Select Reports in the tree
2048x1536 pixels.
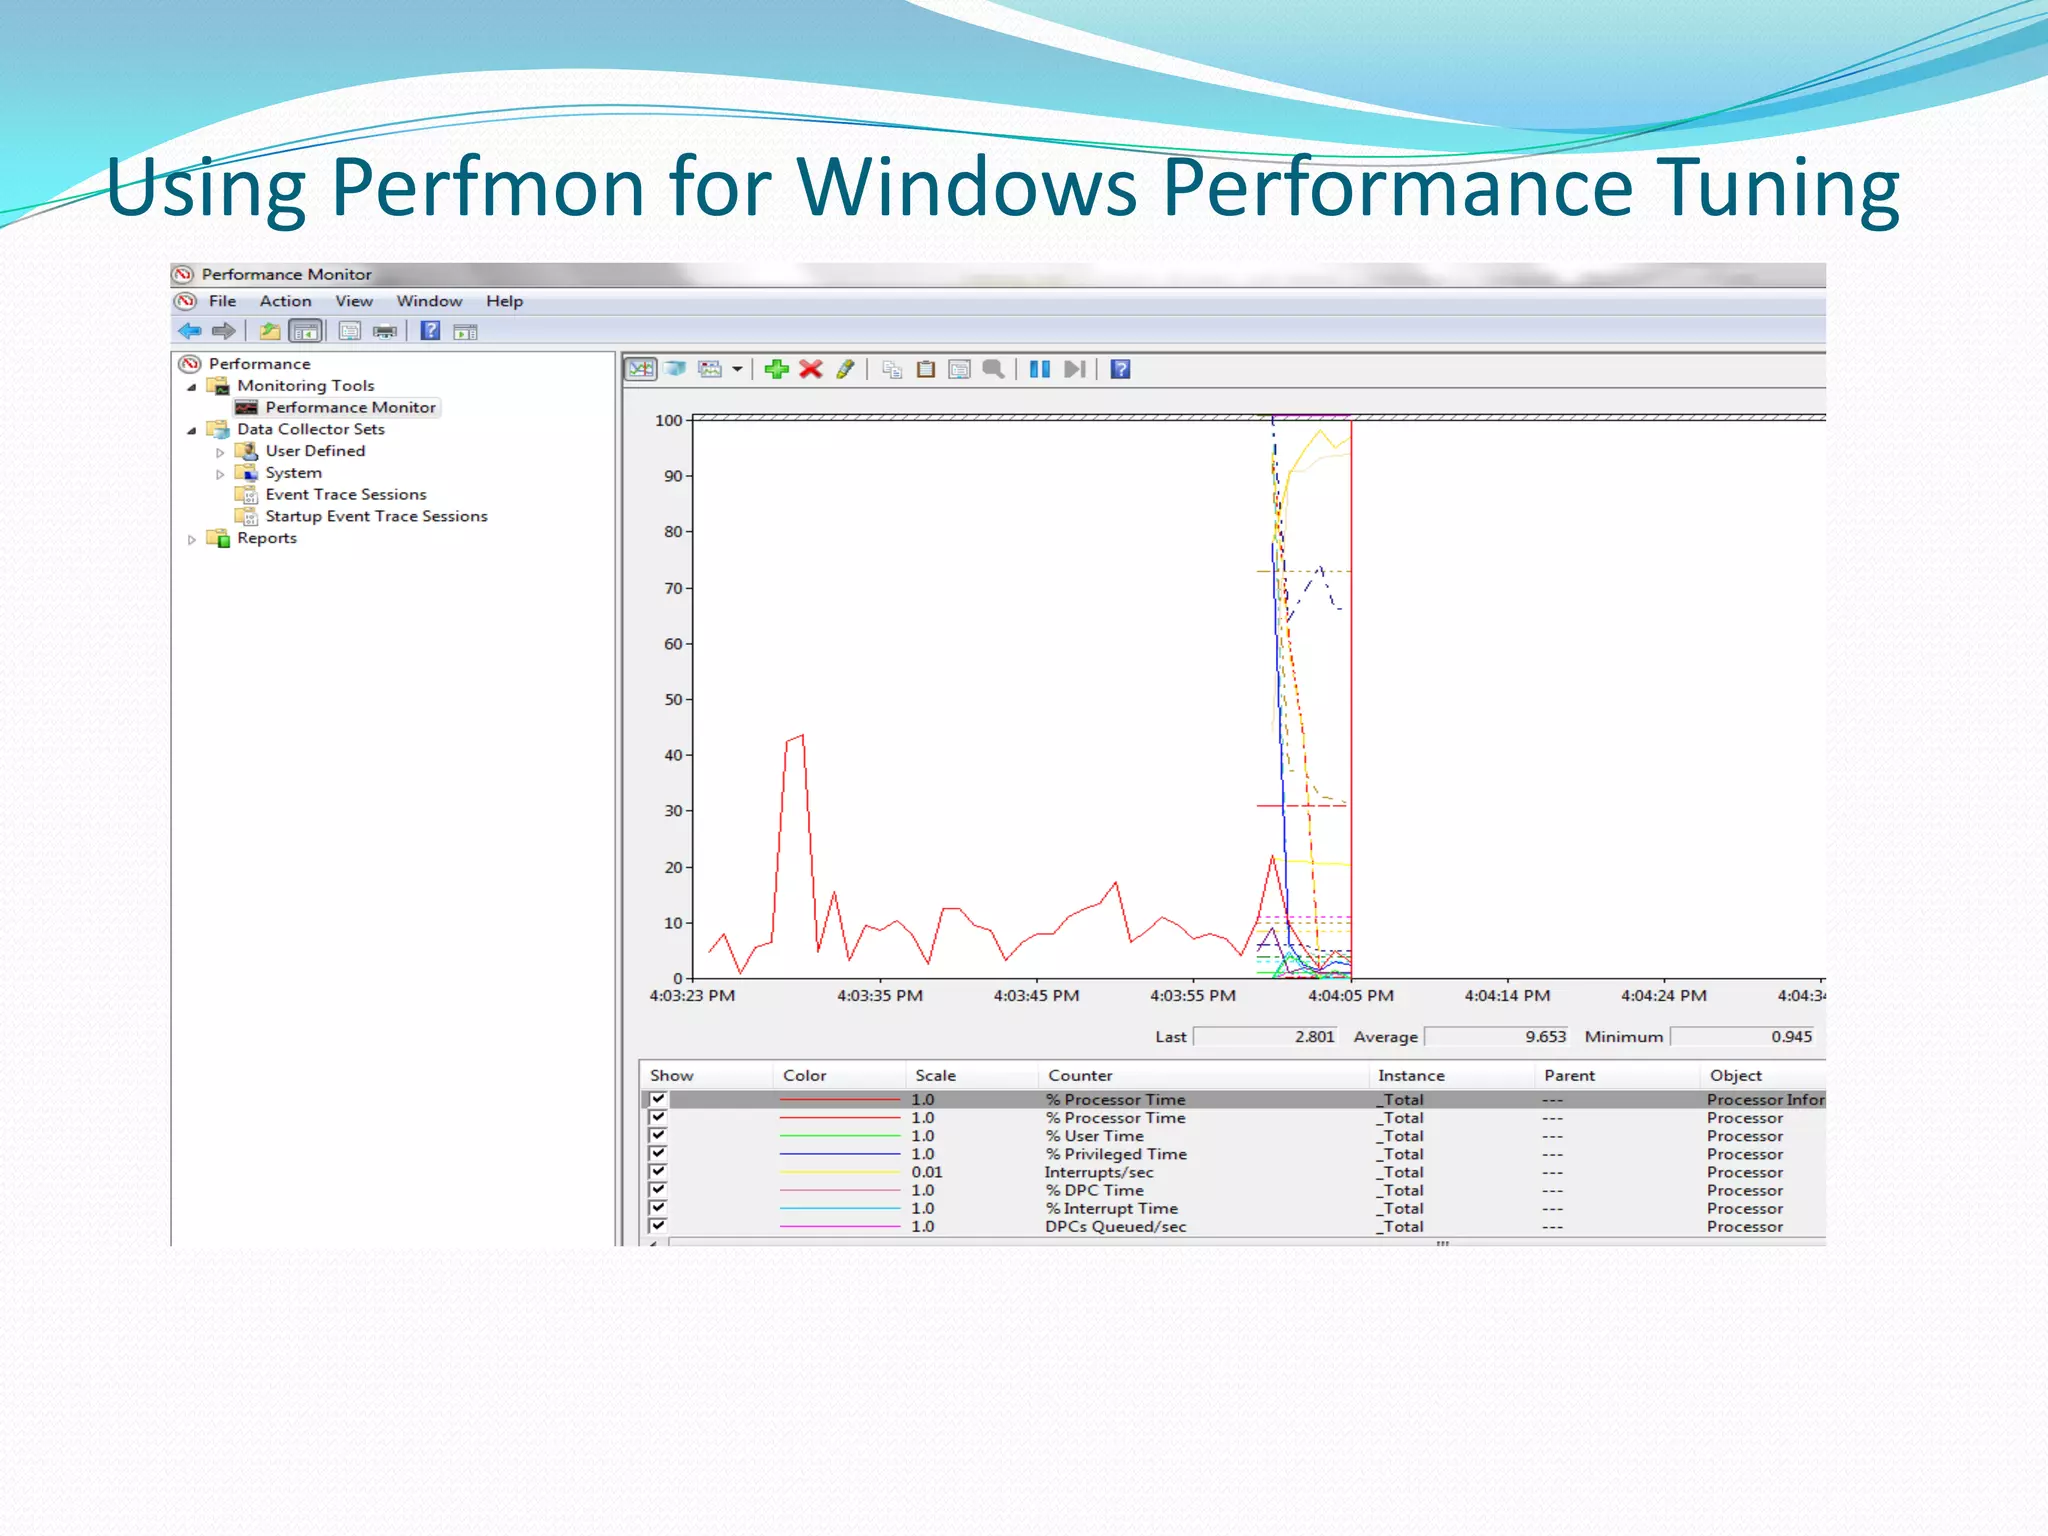[266, 538]
